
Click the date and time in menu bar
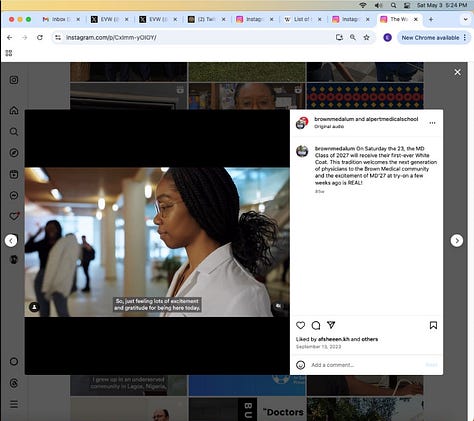442,5
